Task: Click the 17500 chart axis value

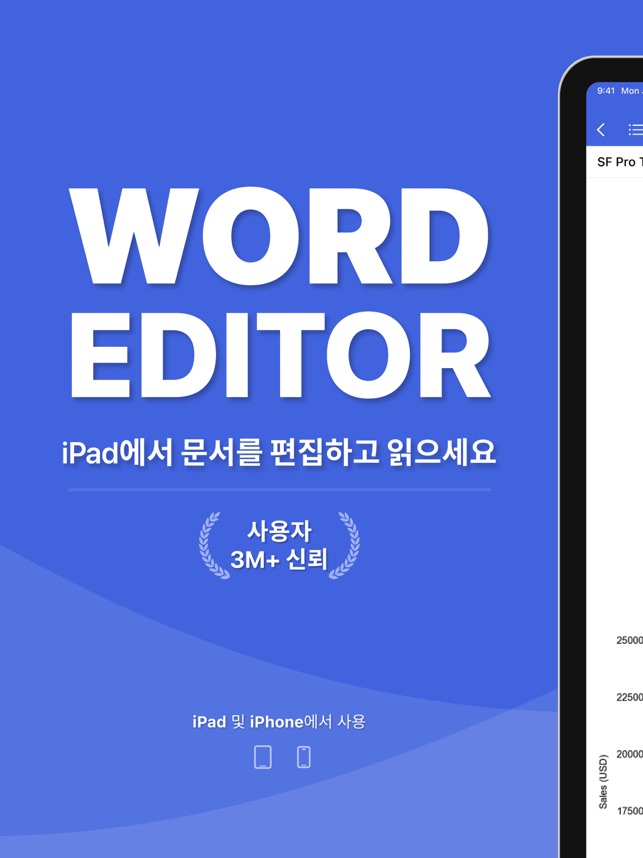Action: click(629, 811)
